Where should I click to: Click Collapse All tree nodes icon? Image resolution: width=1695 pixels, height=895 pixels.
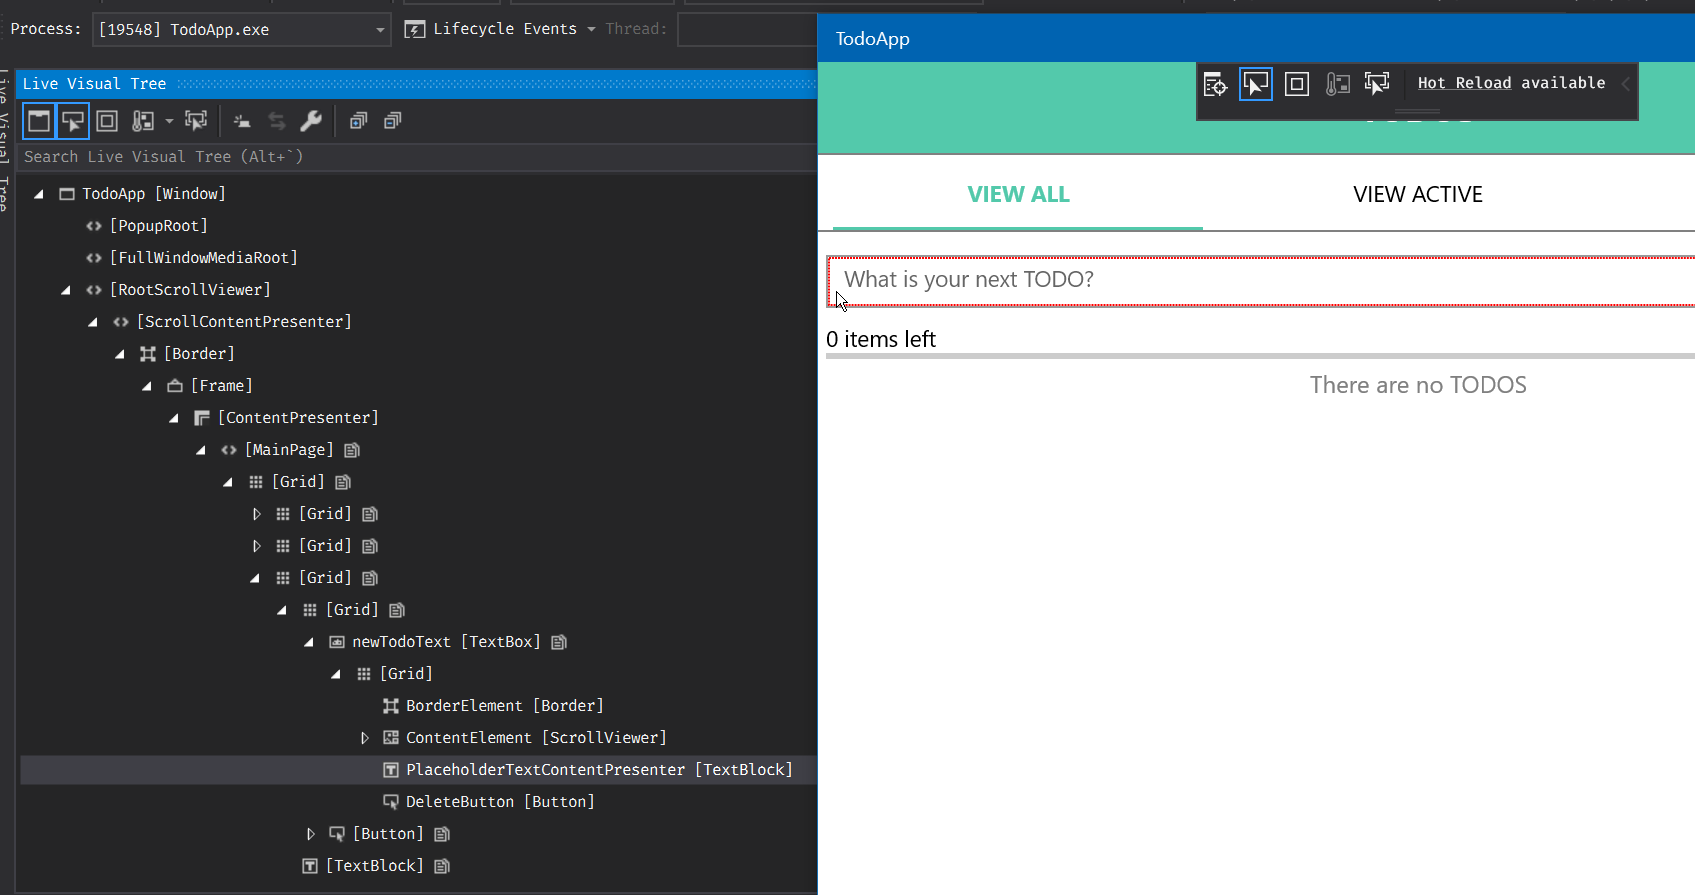click(393, 121)
